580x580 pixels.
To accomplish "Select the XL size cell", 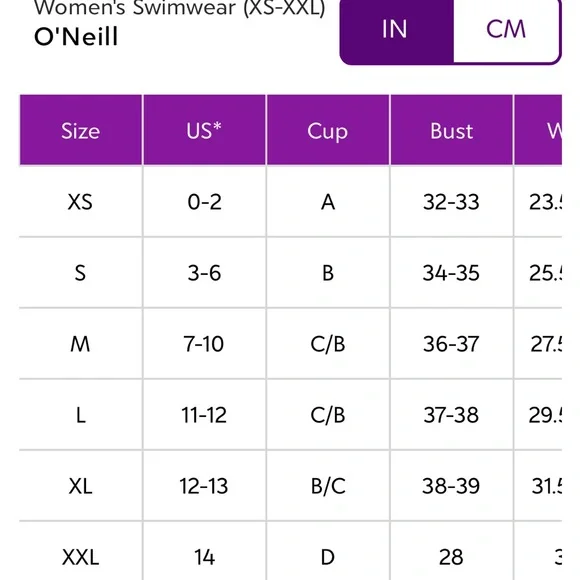I will point(80,486).
